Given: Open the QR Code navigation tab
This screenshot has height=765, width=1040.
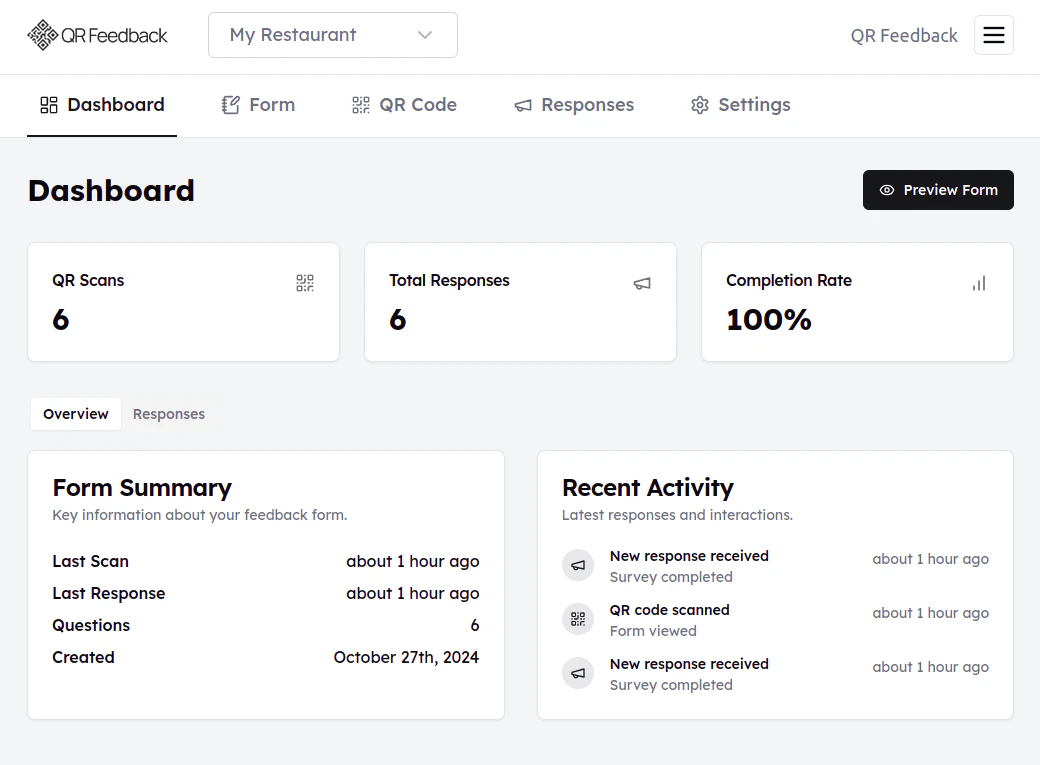Looking at the screenshot, I should click(404, 104).
